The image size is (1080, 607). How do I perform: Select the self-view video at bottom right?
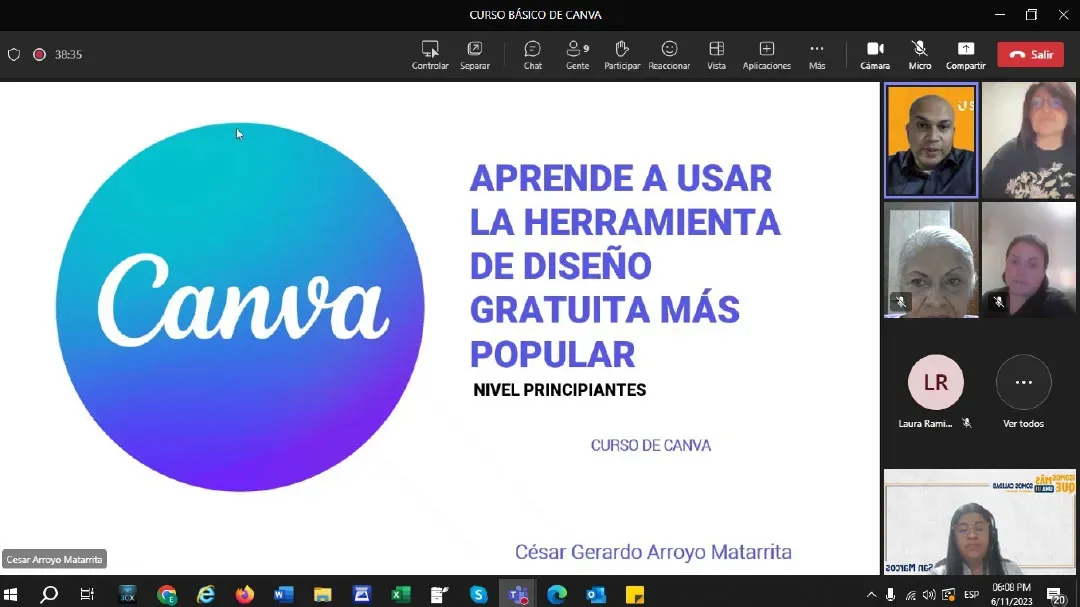(x=979, y=522)
